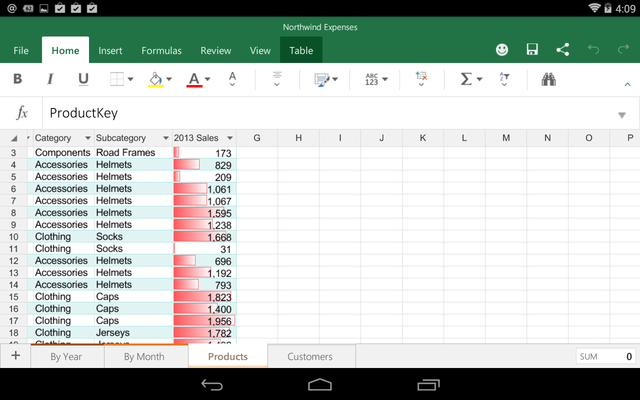
Task: Switch to the View tab
Action: (260, 51)
